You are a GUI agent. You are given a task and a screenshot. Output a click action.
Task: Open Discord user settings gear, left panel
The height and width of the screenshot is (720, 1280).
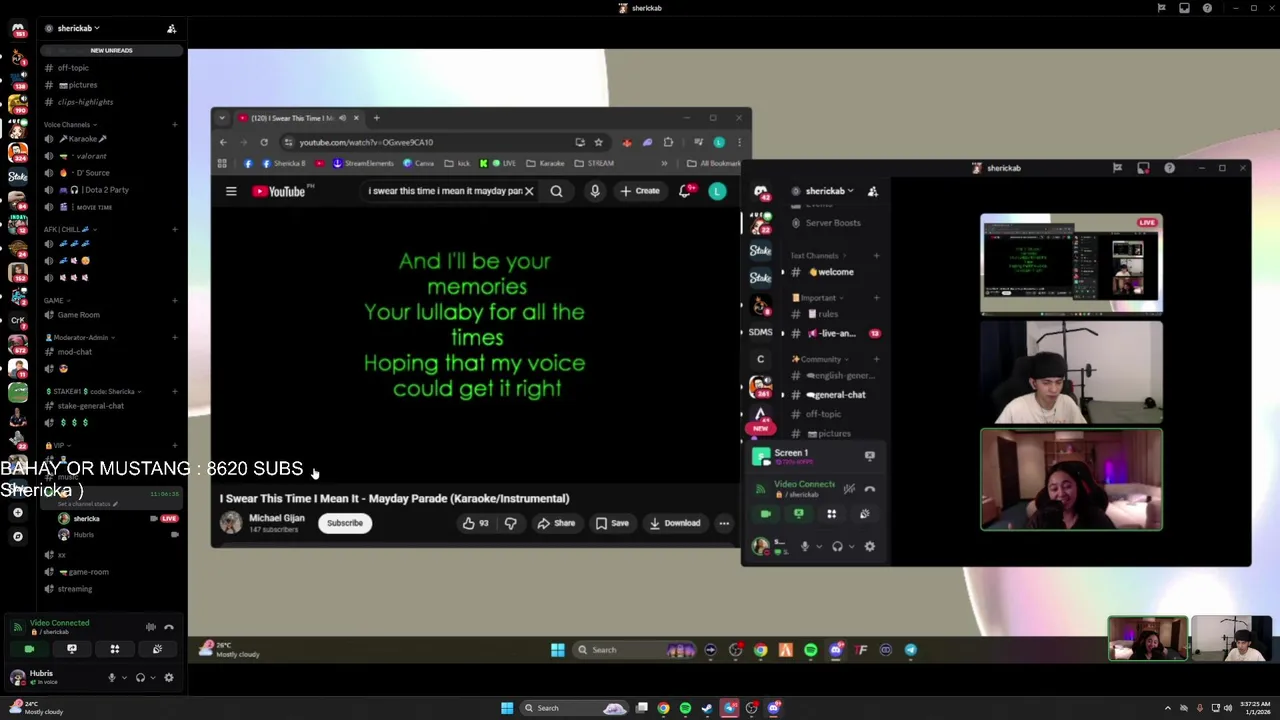169,677
